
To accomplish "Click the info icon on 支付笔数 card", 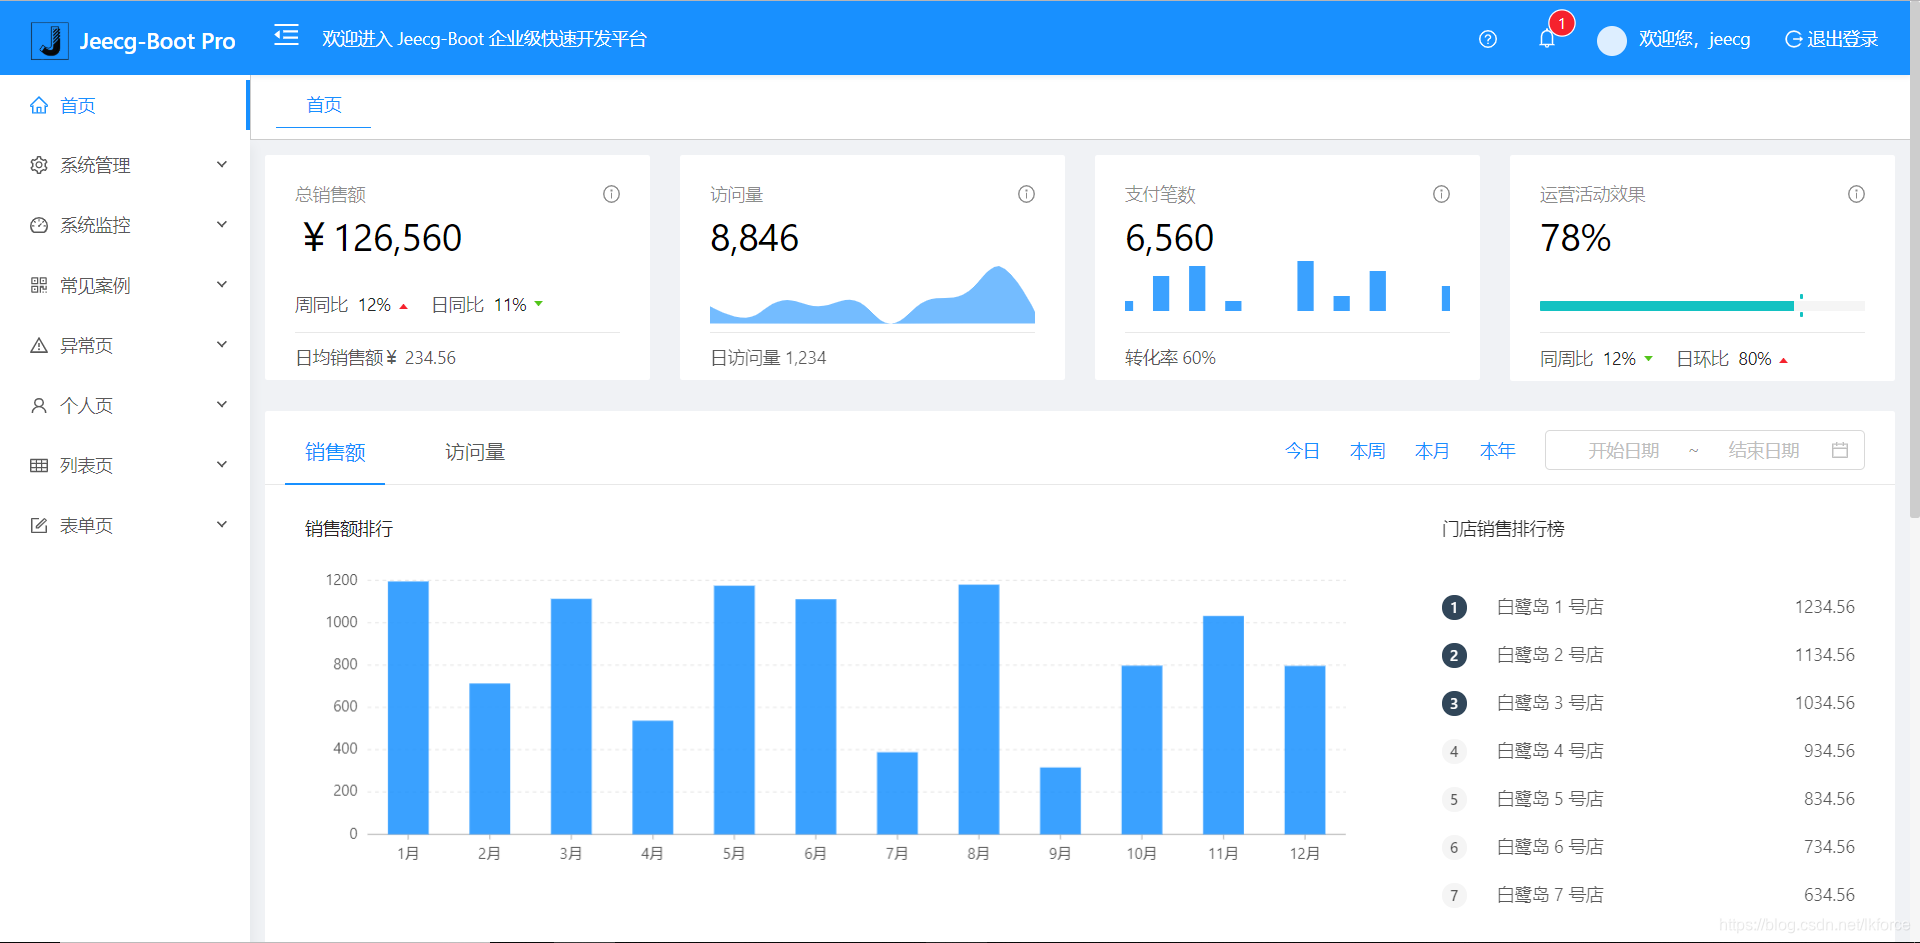I will tap(1441, 194).
